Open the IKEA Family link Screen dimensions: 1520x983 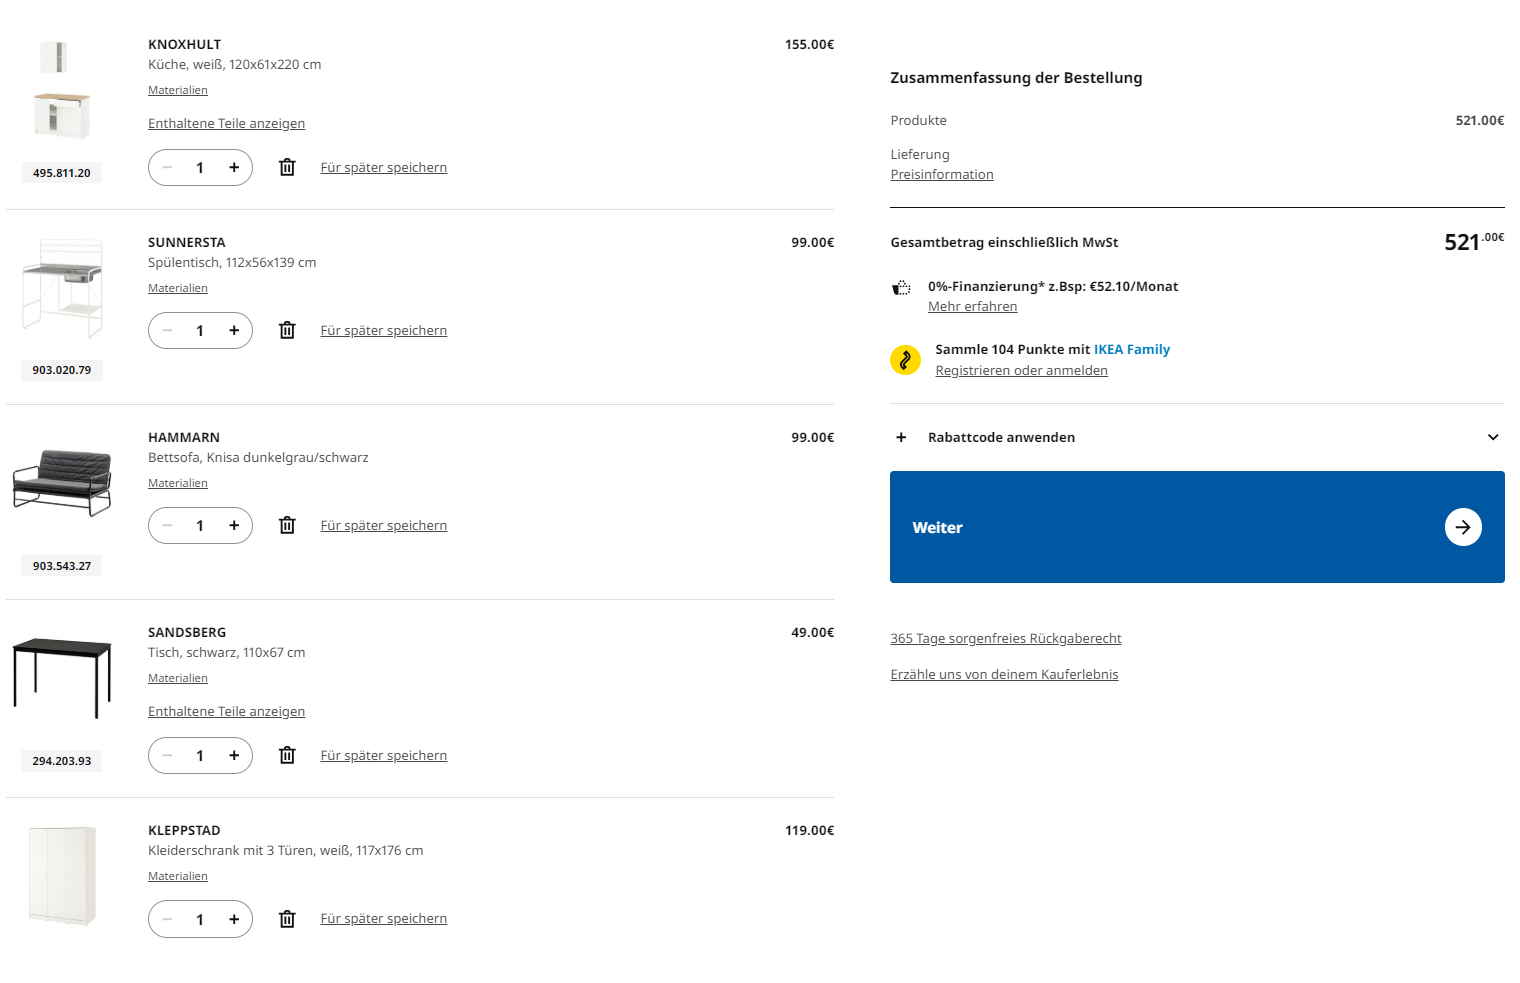coord(1131,349)
